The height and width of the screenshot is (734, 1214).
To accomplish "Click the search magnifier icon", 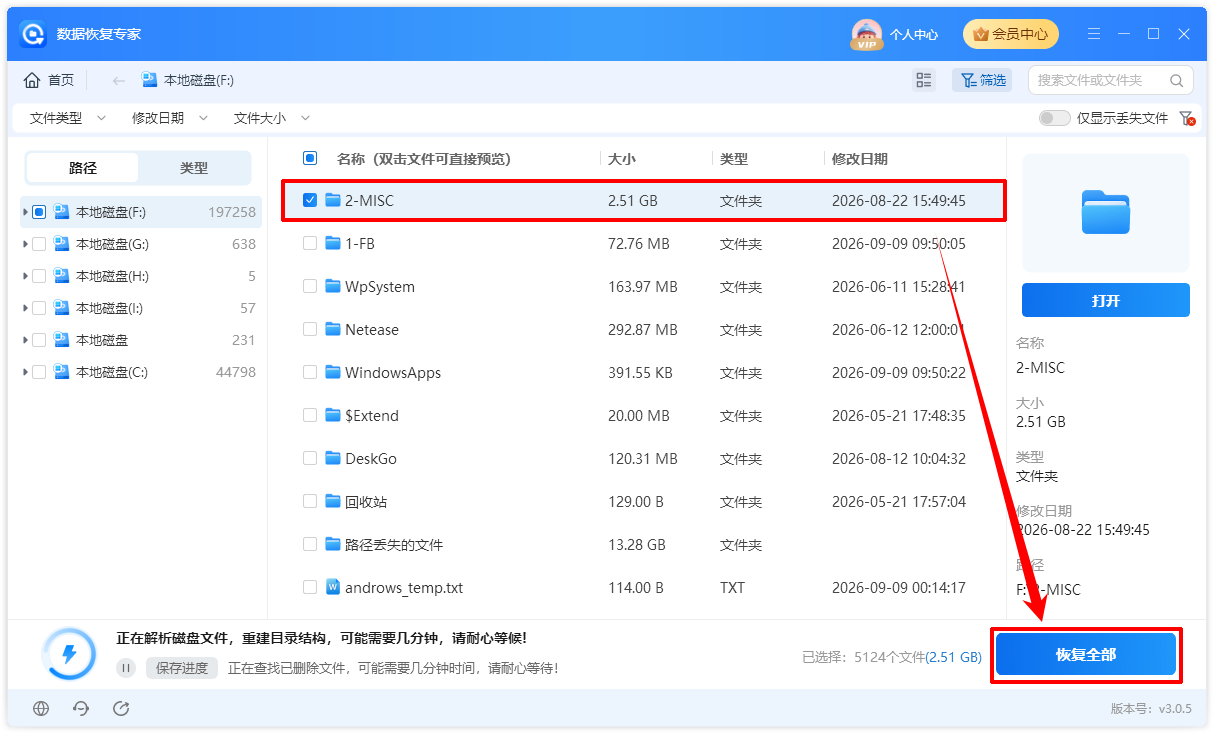I will [1177, 80].
